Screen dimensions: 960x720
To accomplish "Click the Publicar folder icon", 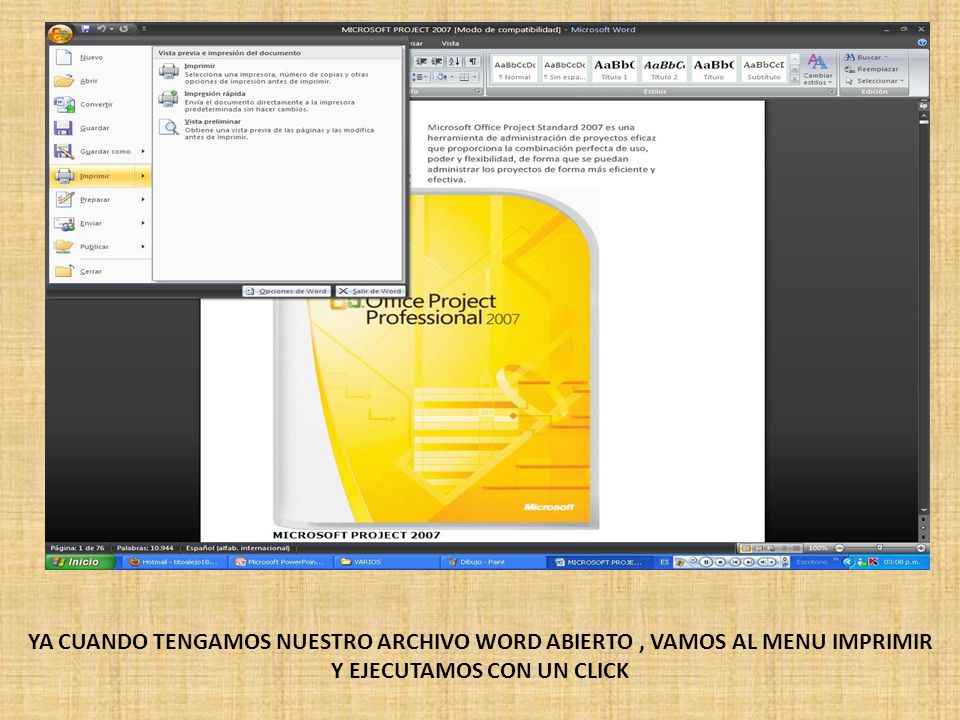I will tap(64, 247).
